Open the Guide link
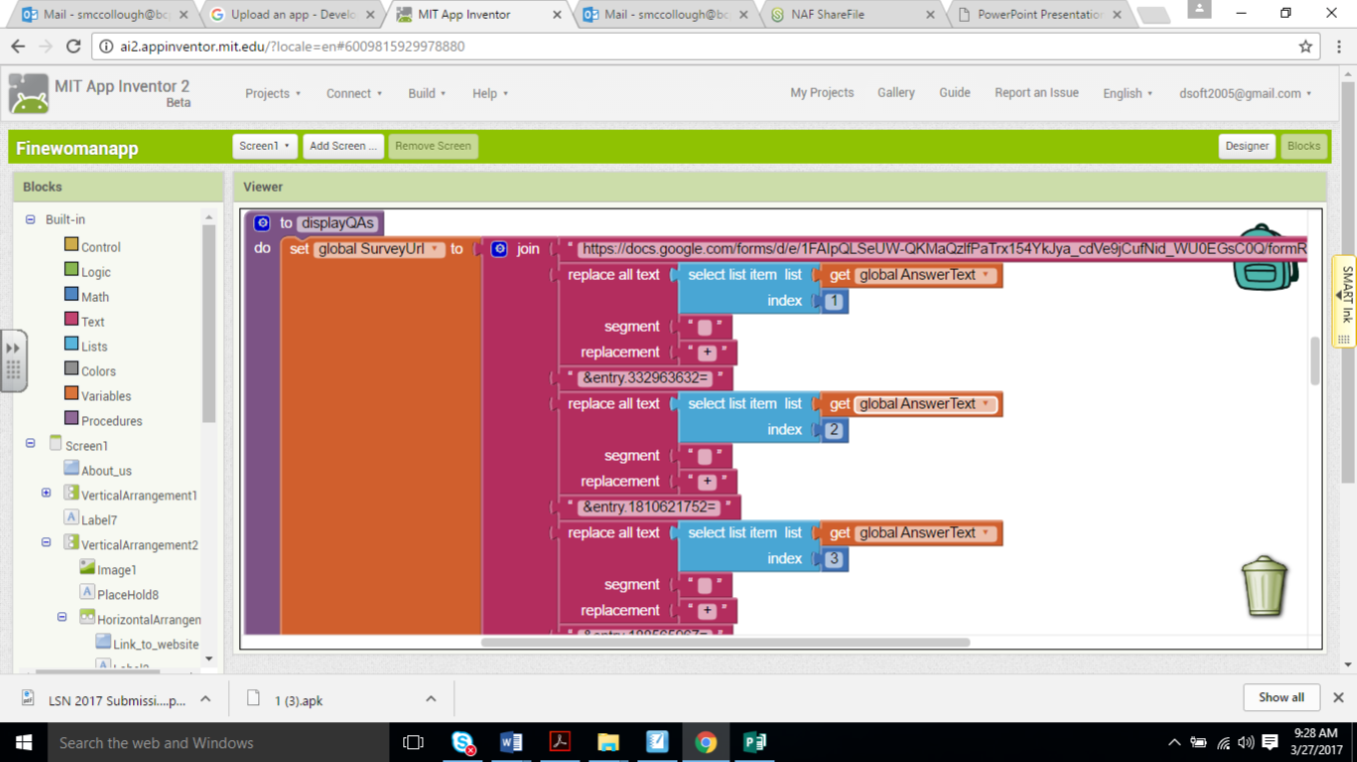This screenshot has width=1357, height=762. pos(954,92)
